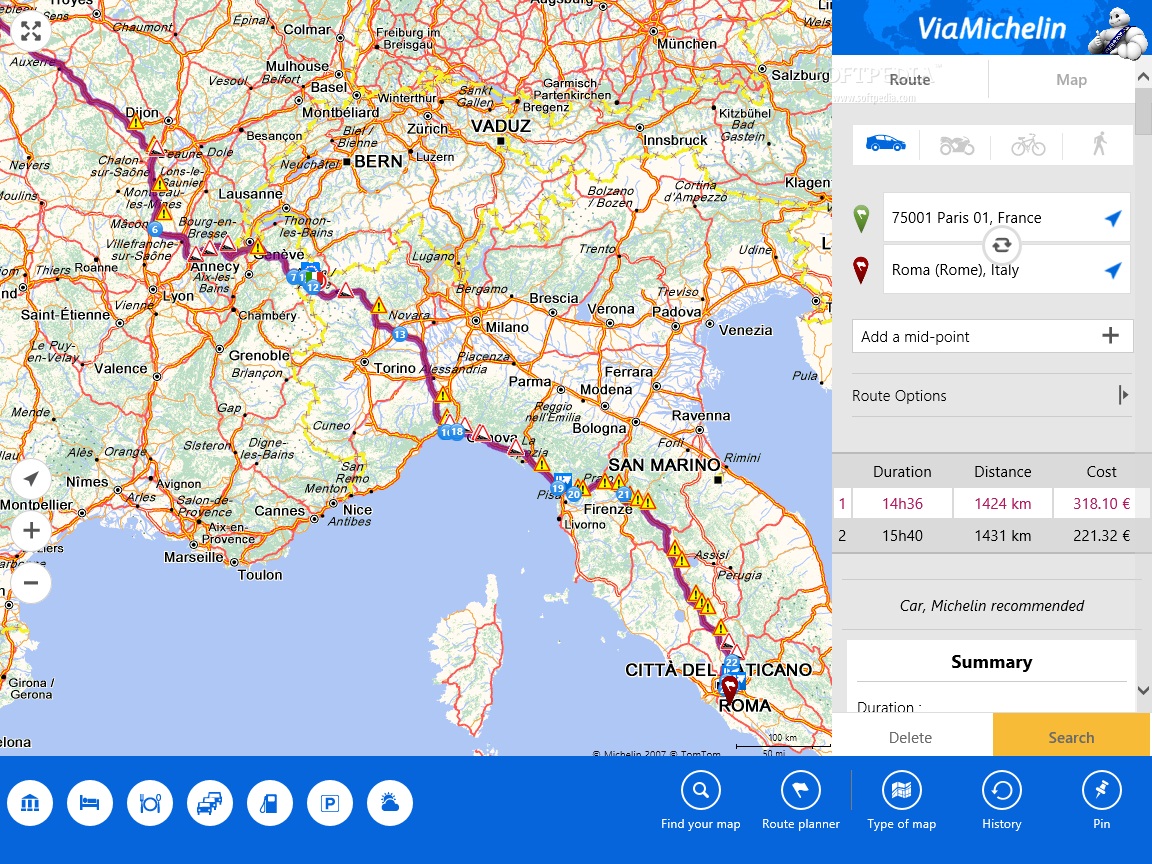Switch to the Map tab

click(x=1070, y=79)
